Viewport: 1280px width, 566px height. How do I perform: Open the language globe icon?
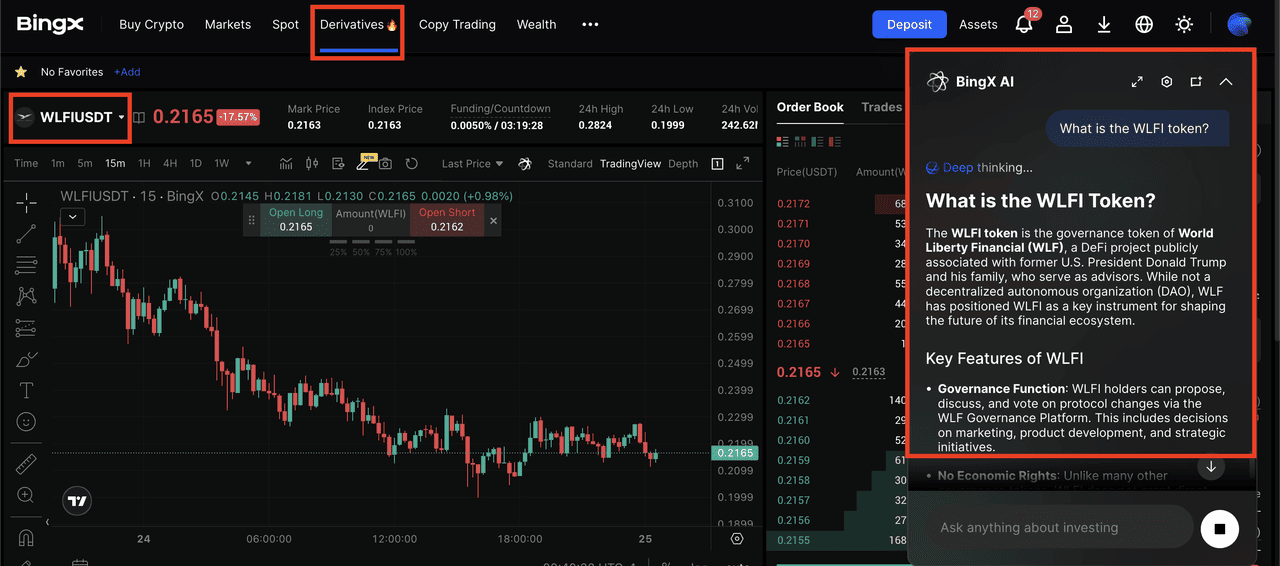pos(1144,24)
